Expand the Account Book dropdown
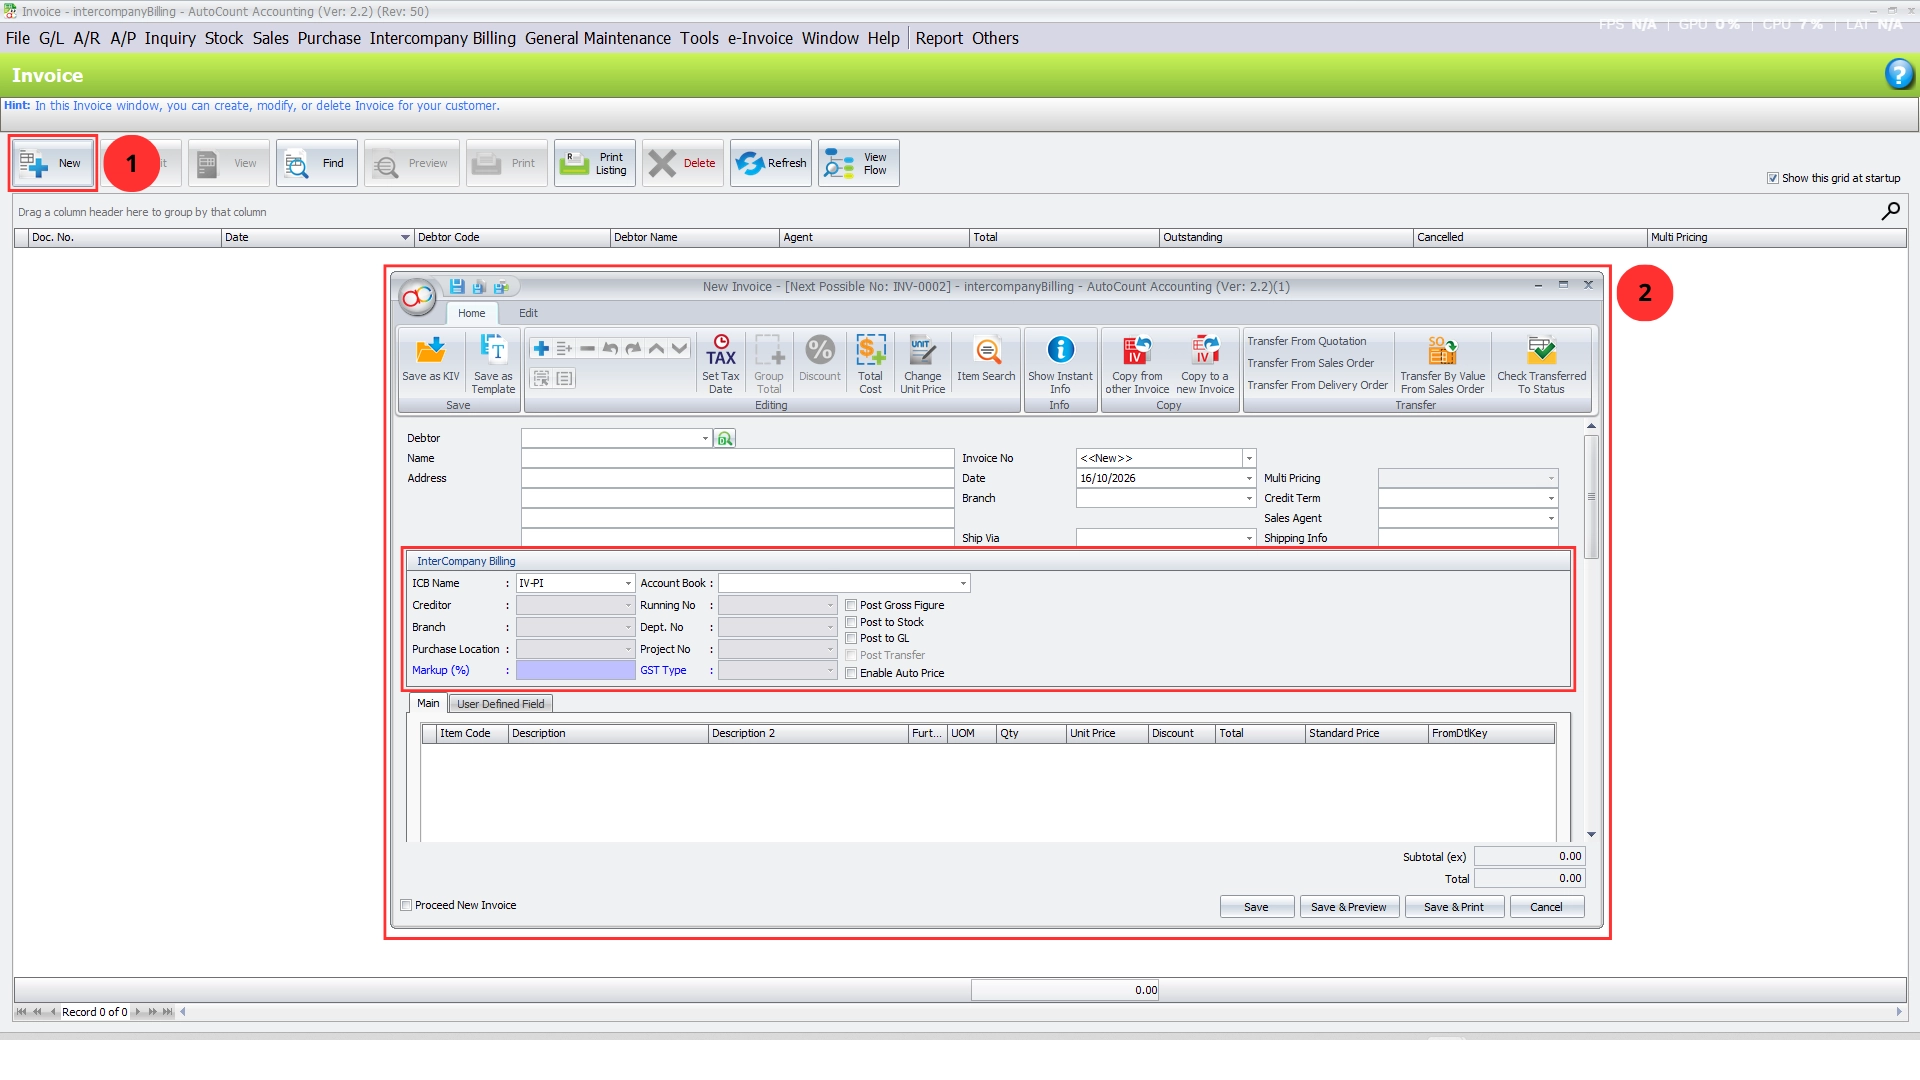The height and width of the screenshot is (1080, 1920). tap(963, 584)
